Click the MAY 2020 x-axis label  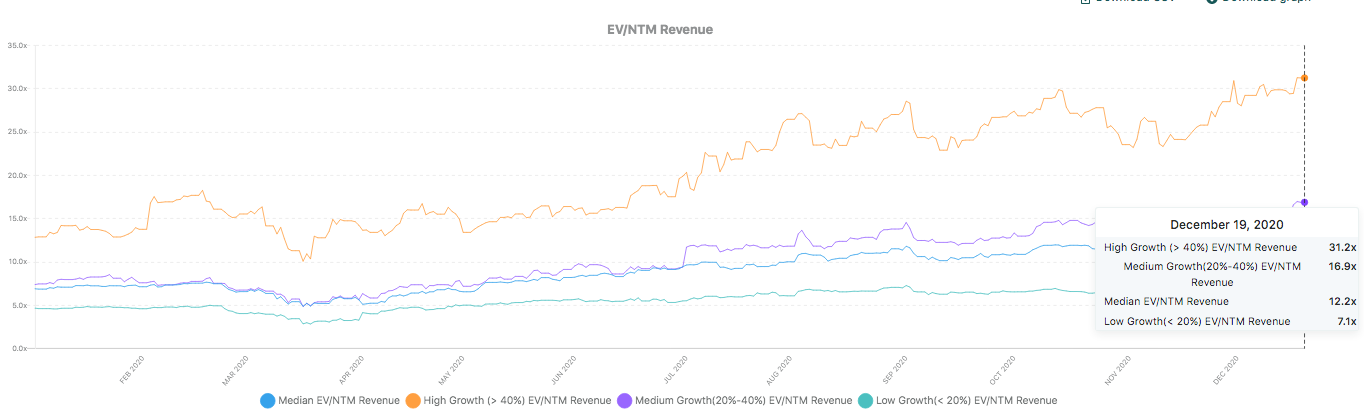(x=453, y=369)
